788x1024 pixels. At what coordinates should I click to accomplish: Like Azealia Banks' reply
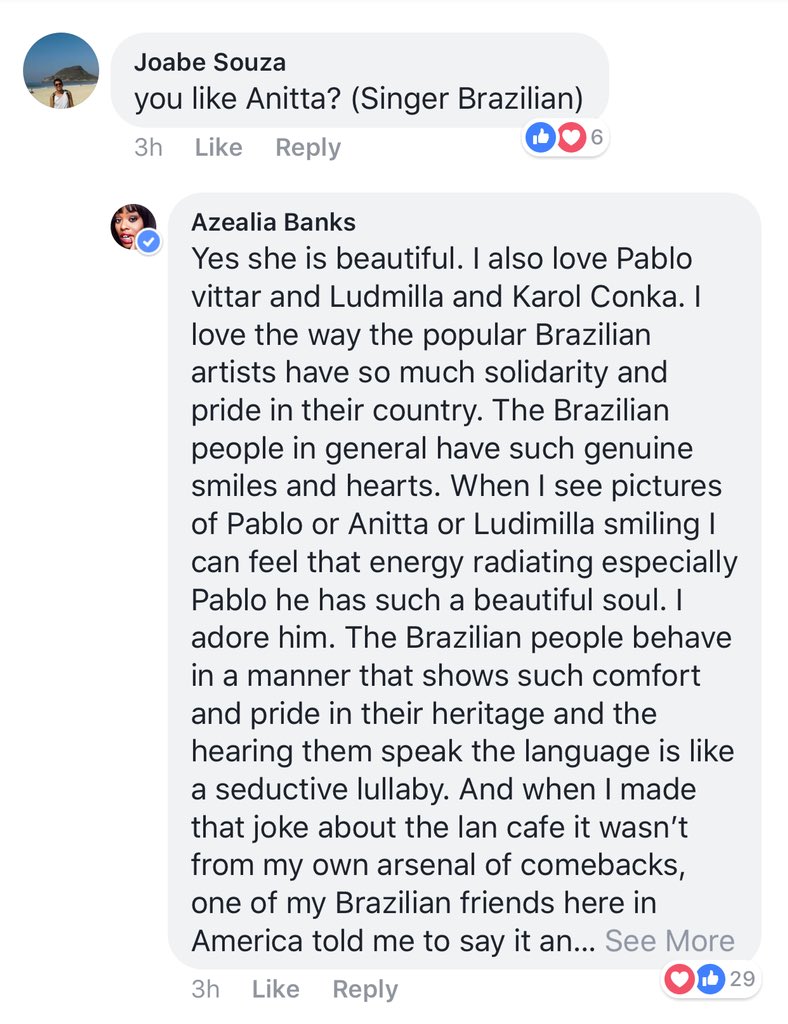click(275, 989)
